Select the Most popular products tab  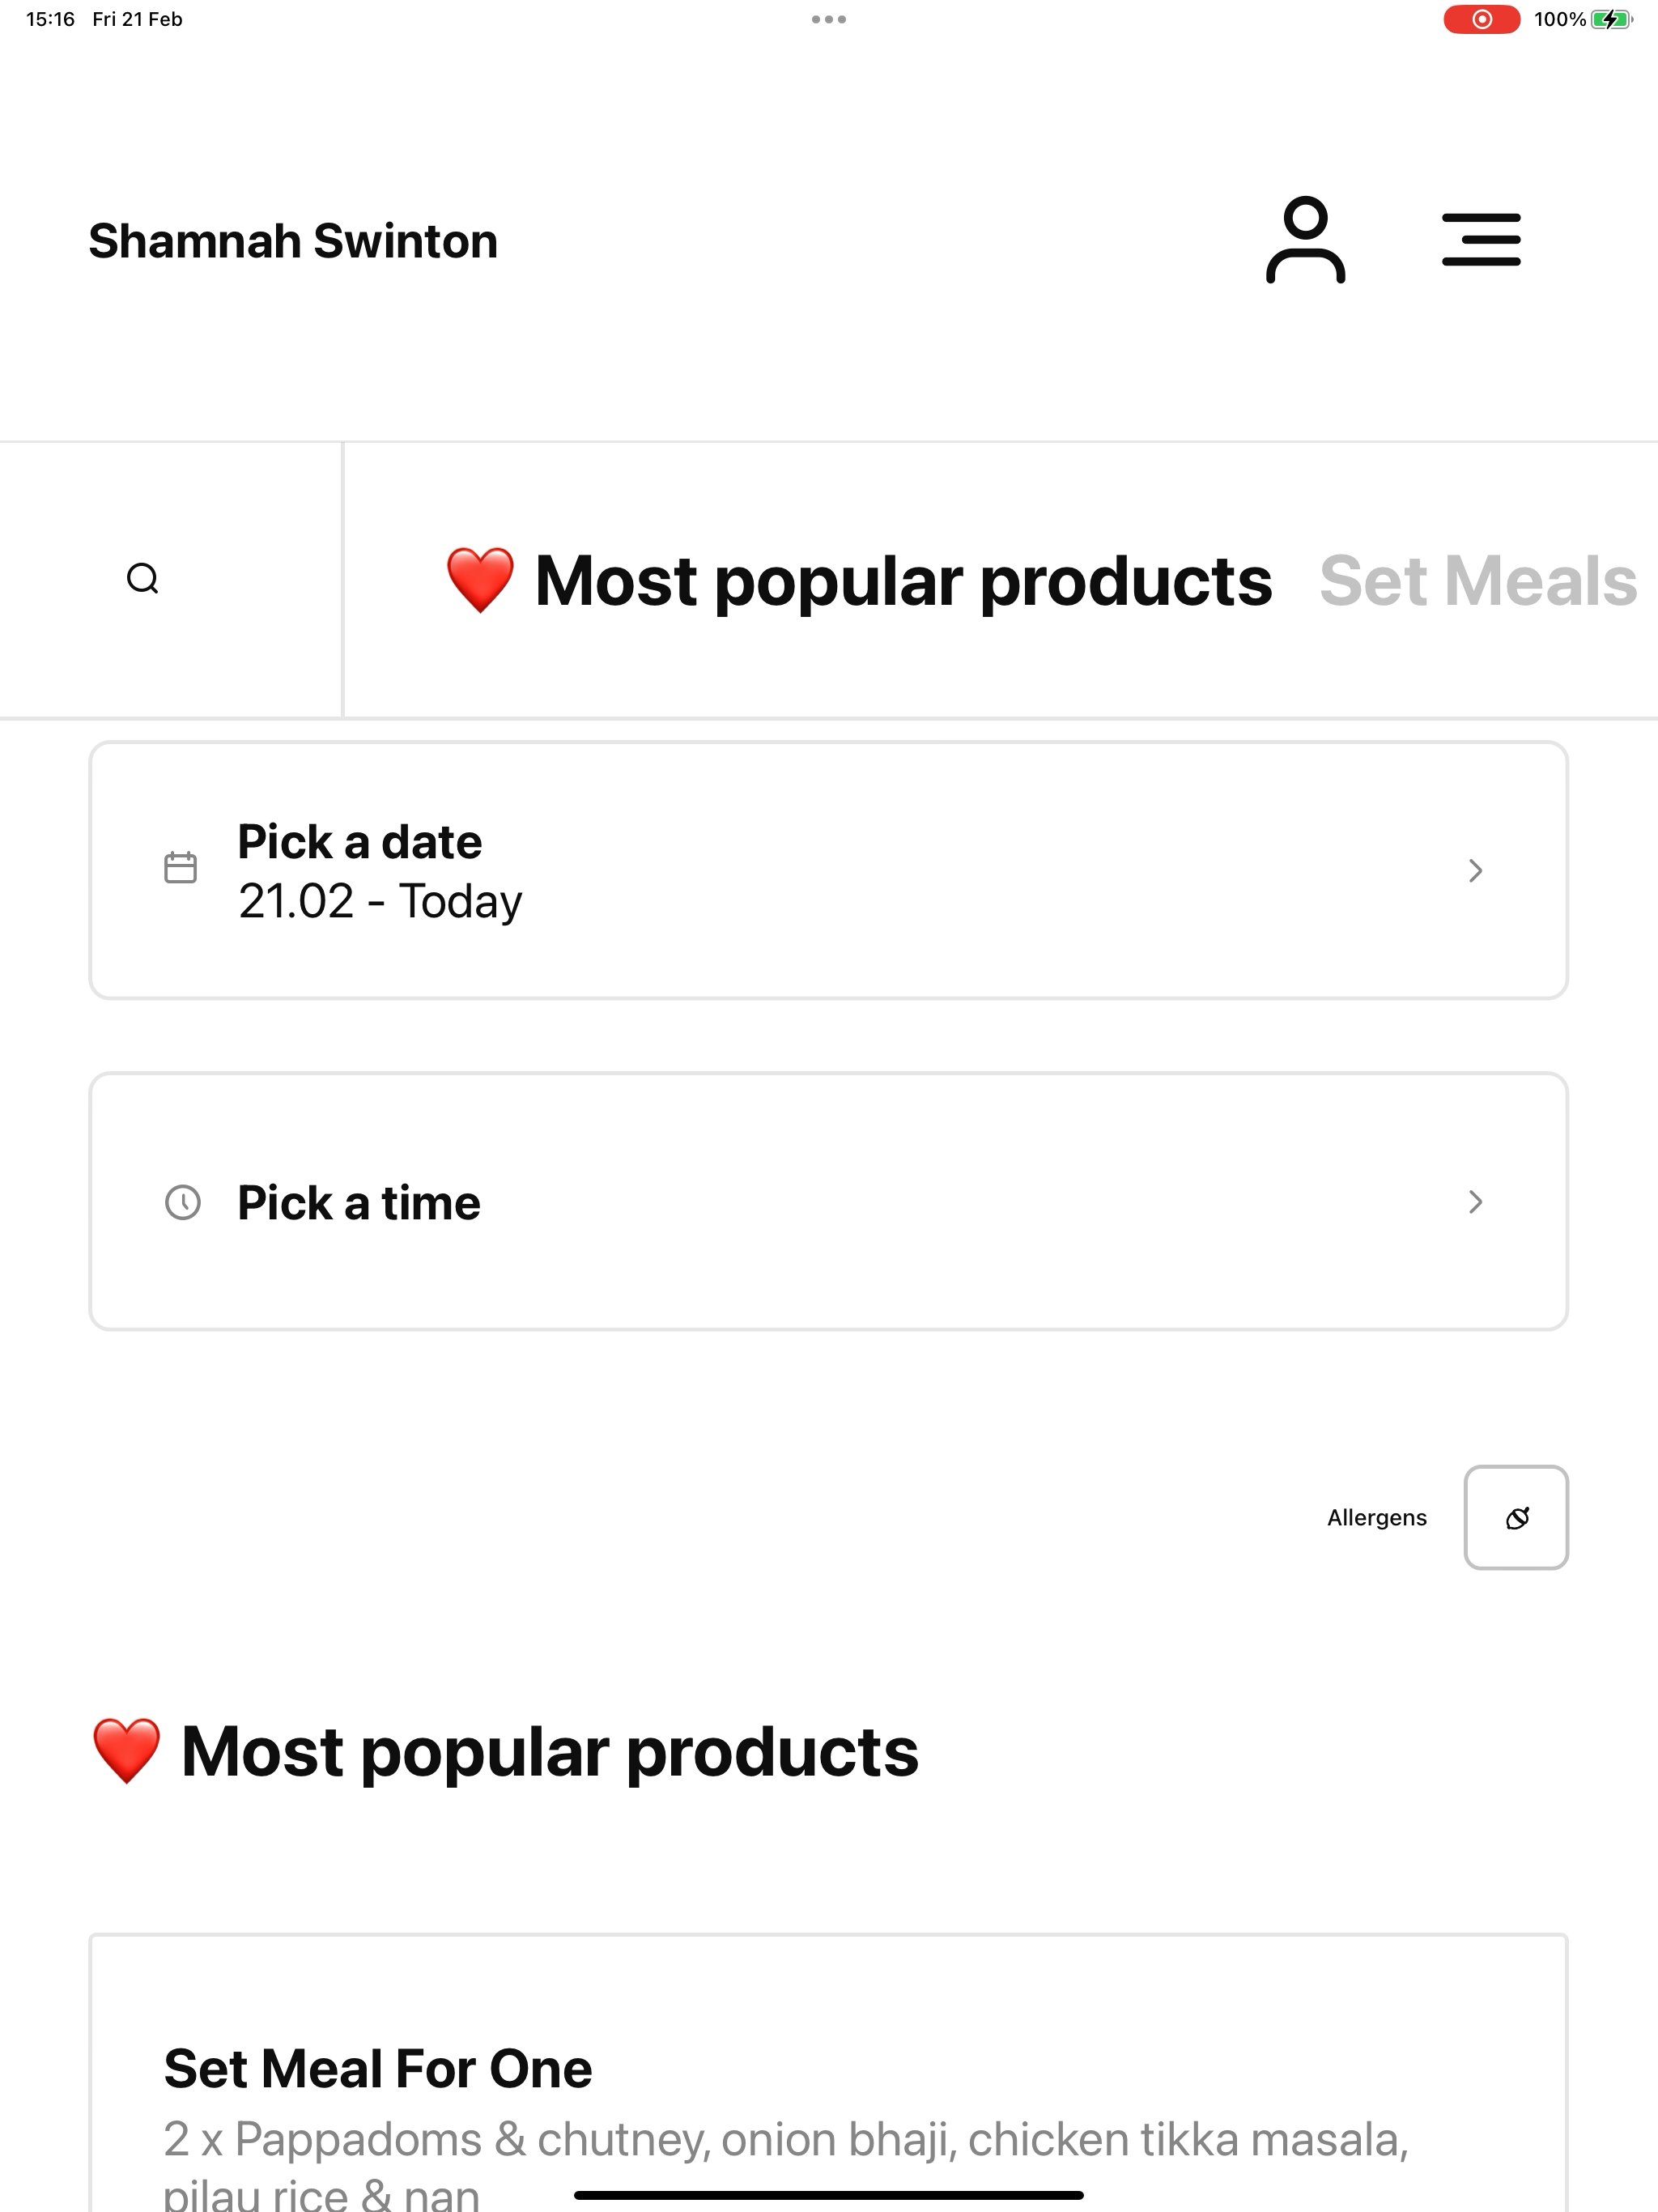coord(860,581)
